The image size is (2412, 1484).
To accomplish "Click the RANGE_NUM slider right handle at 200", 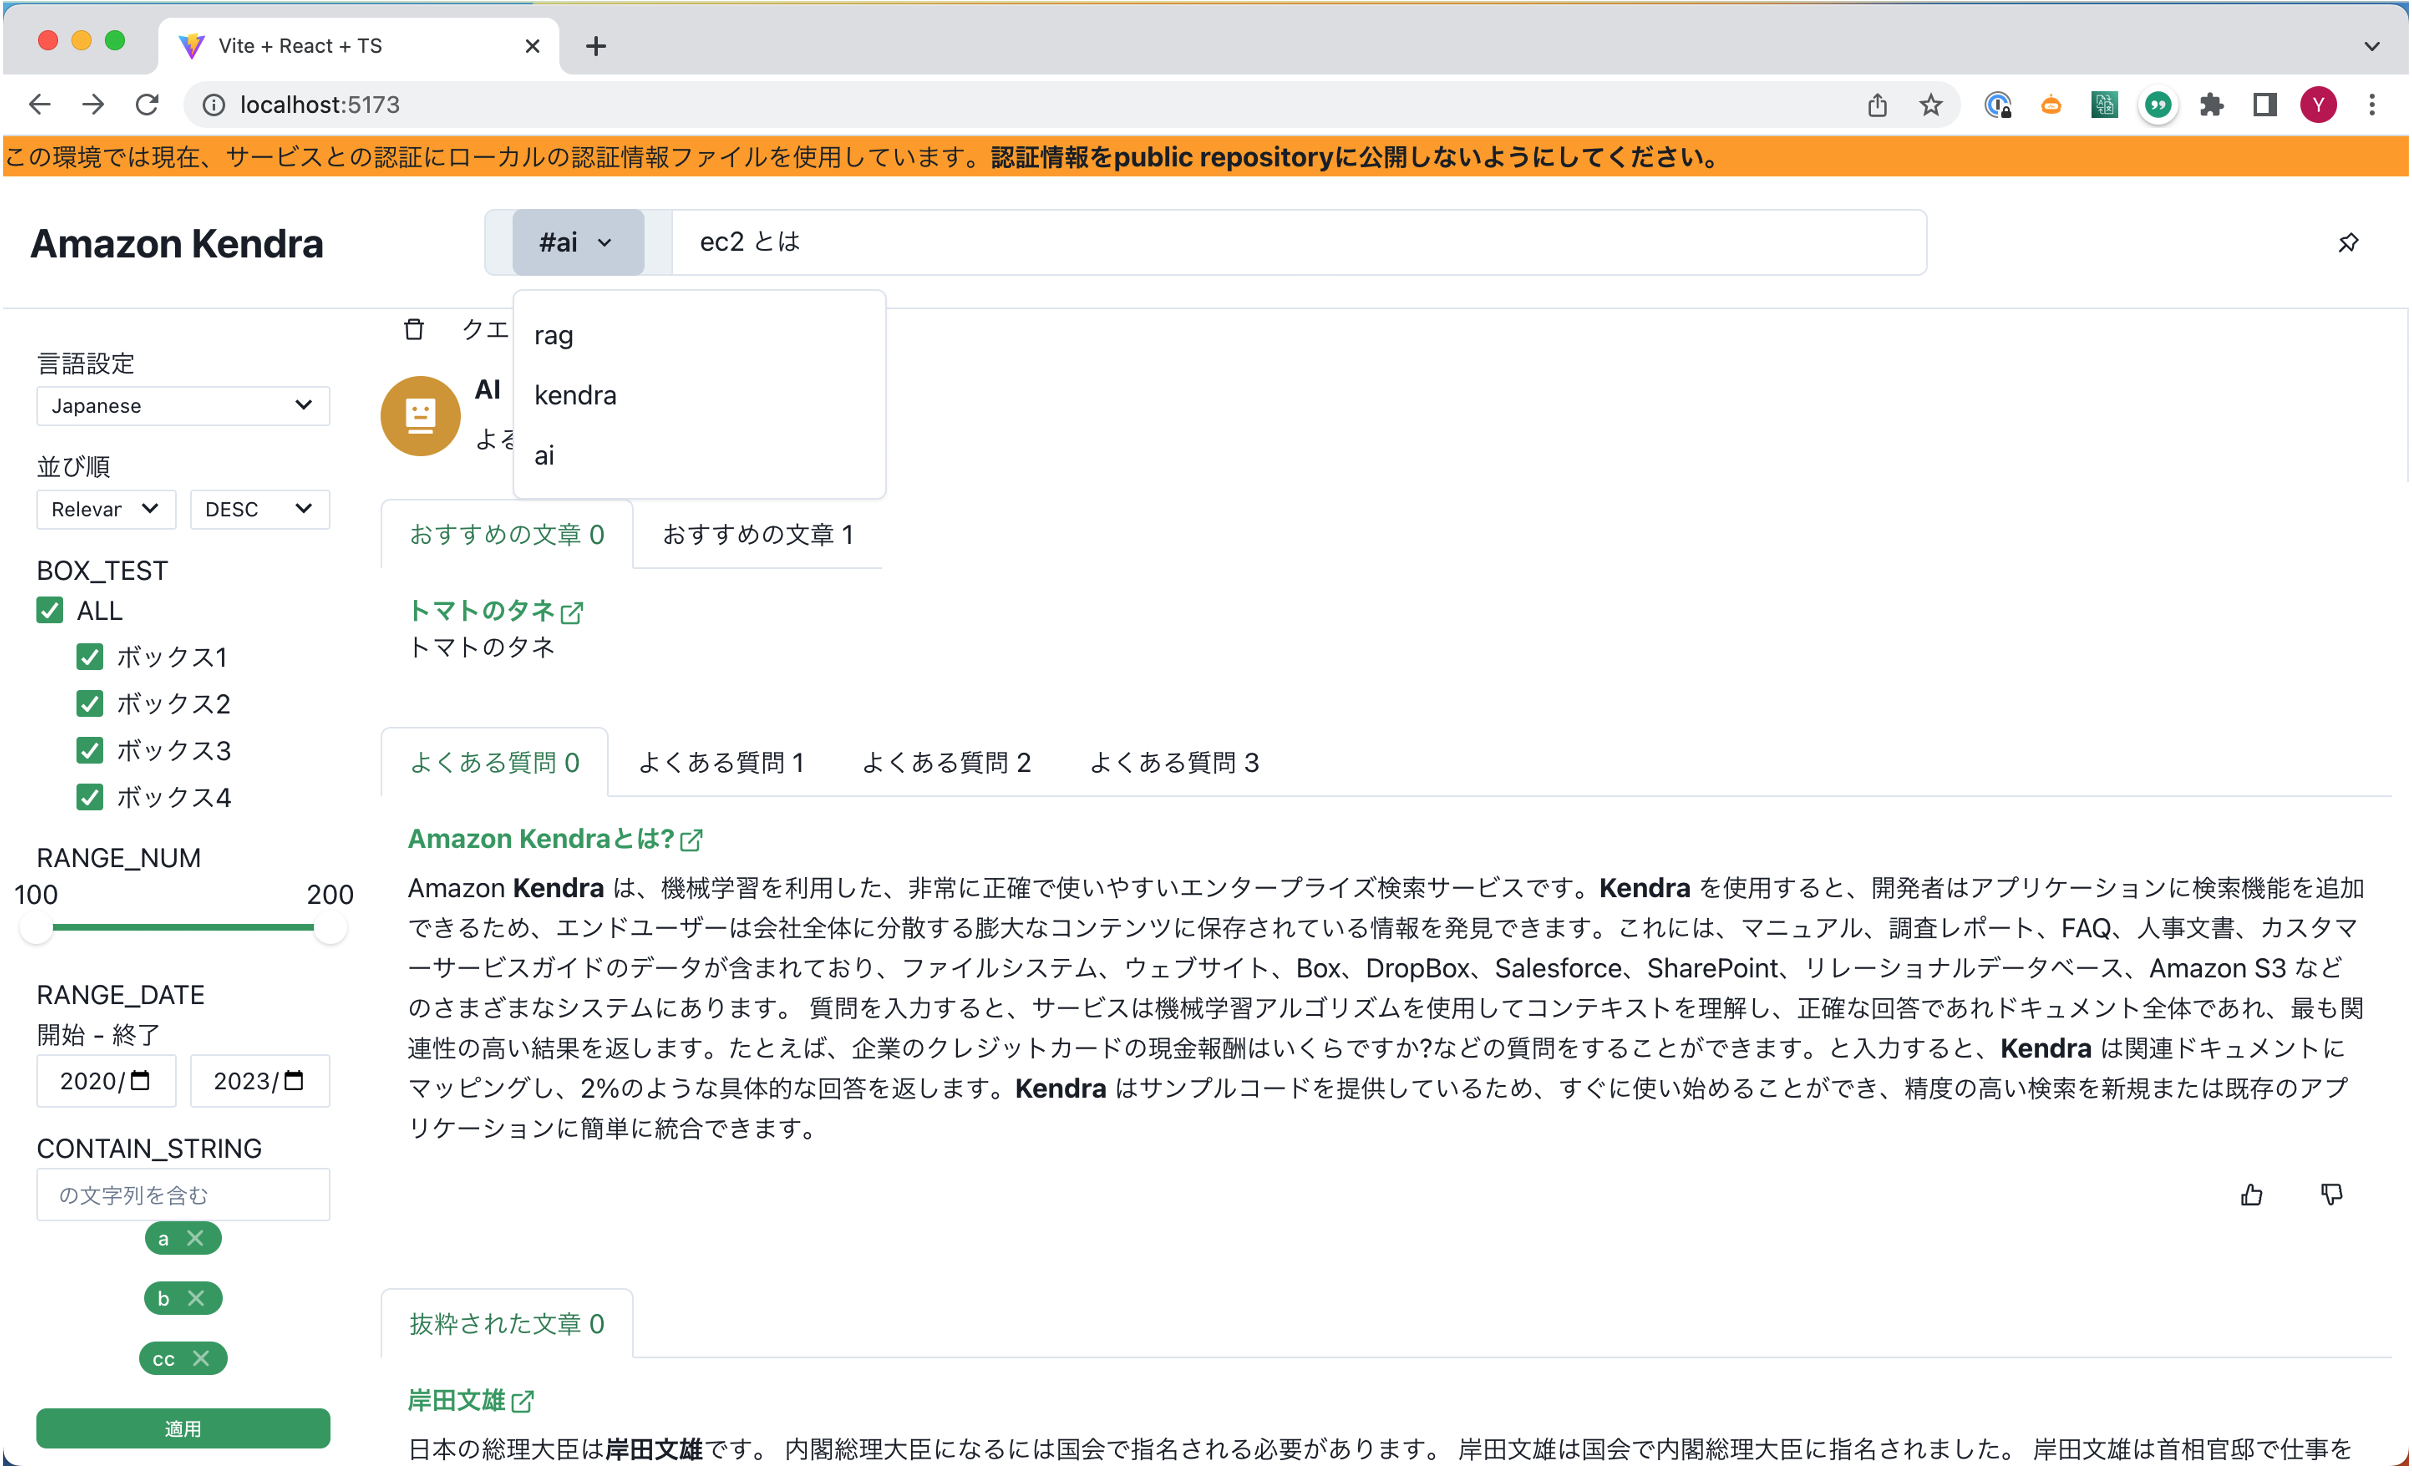I will tap(330, 928).
